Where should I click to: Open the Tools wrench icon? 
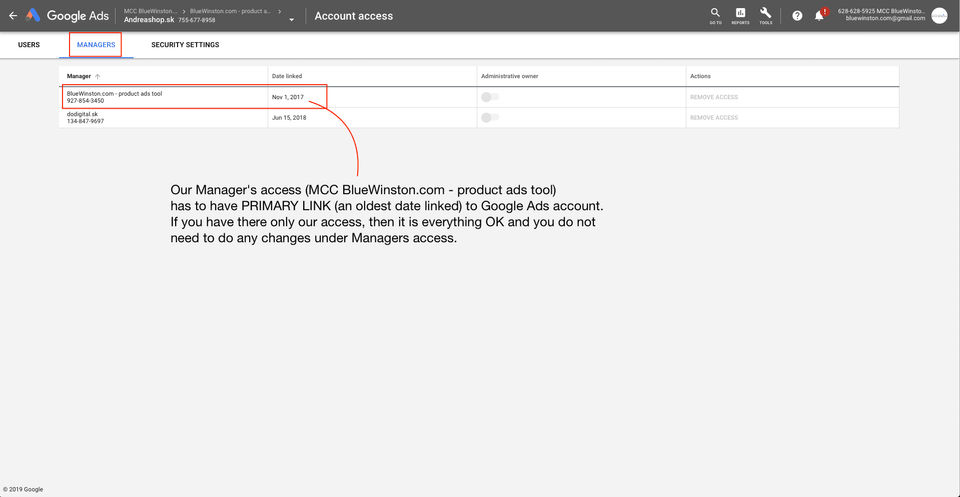click(765, 15)
